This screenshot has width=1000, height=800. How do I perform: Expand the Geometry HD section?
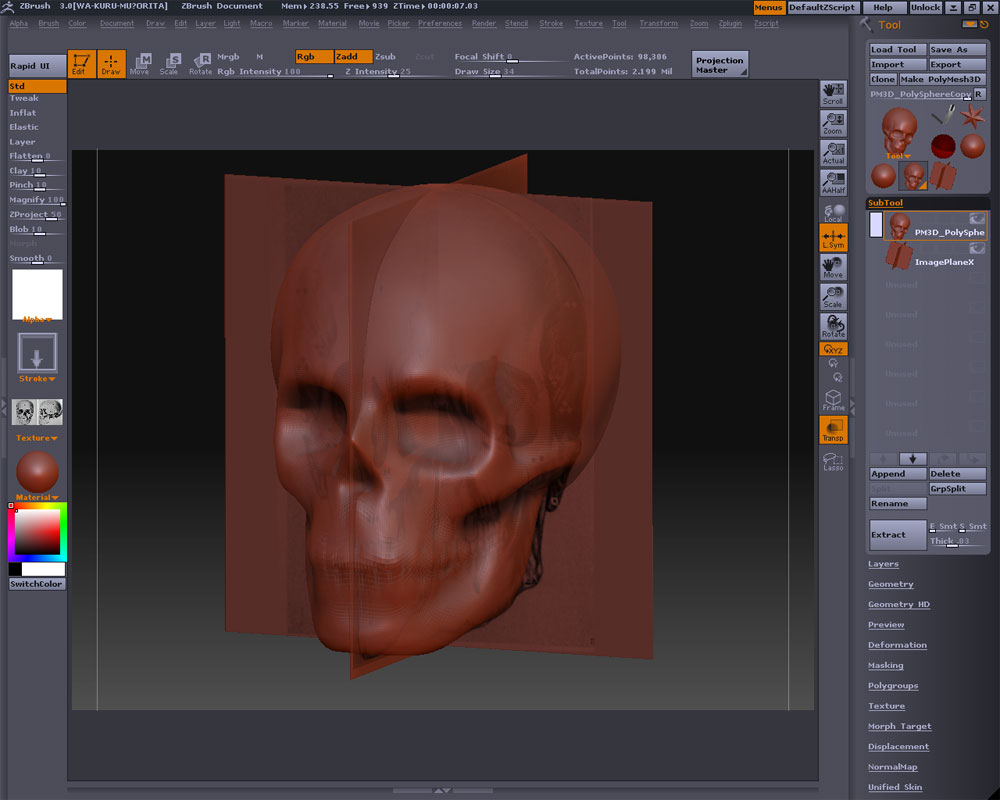tap(898, 604)
